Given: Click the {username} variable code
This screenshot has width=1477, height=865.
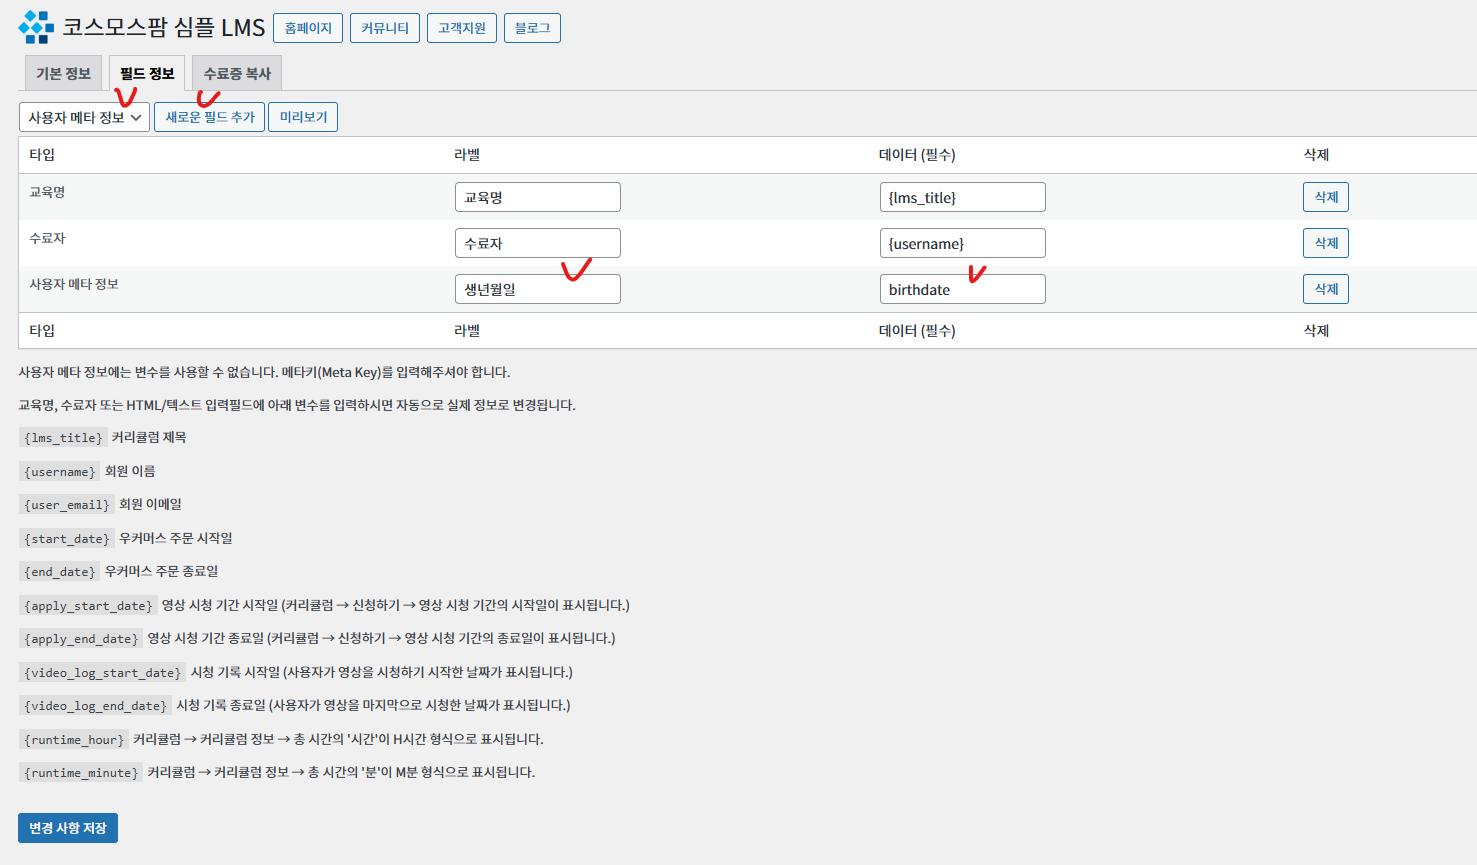Looking at the screenshot, I should [60, 472].
